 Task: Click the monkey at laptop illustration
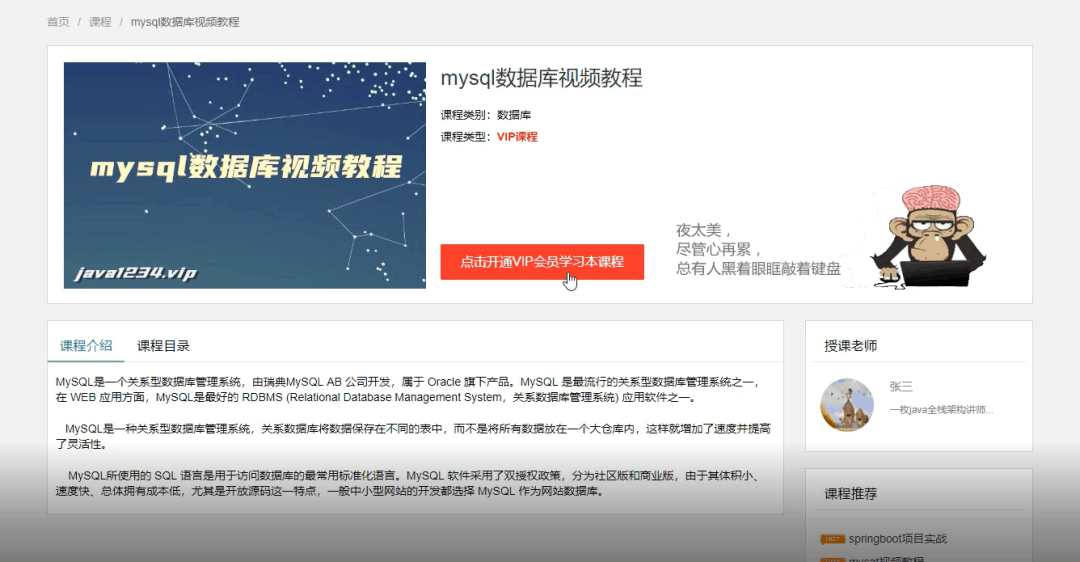pos(927,236)
